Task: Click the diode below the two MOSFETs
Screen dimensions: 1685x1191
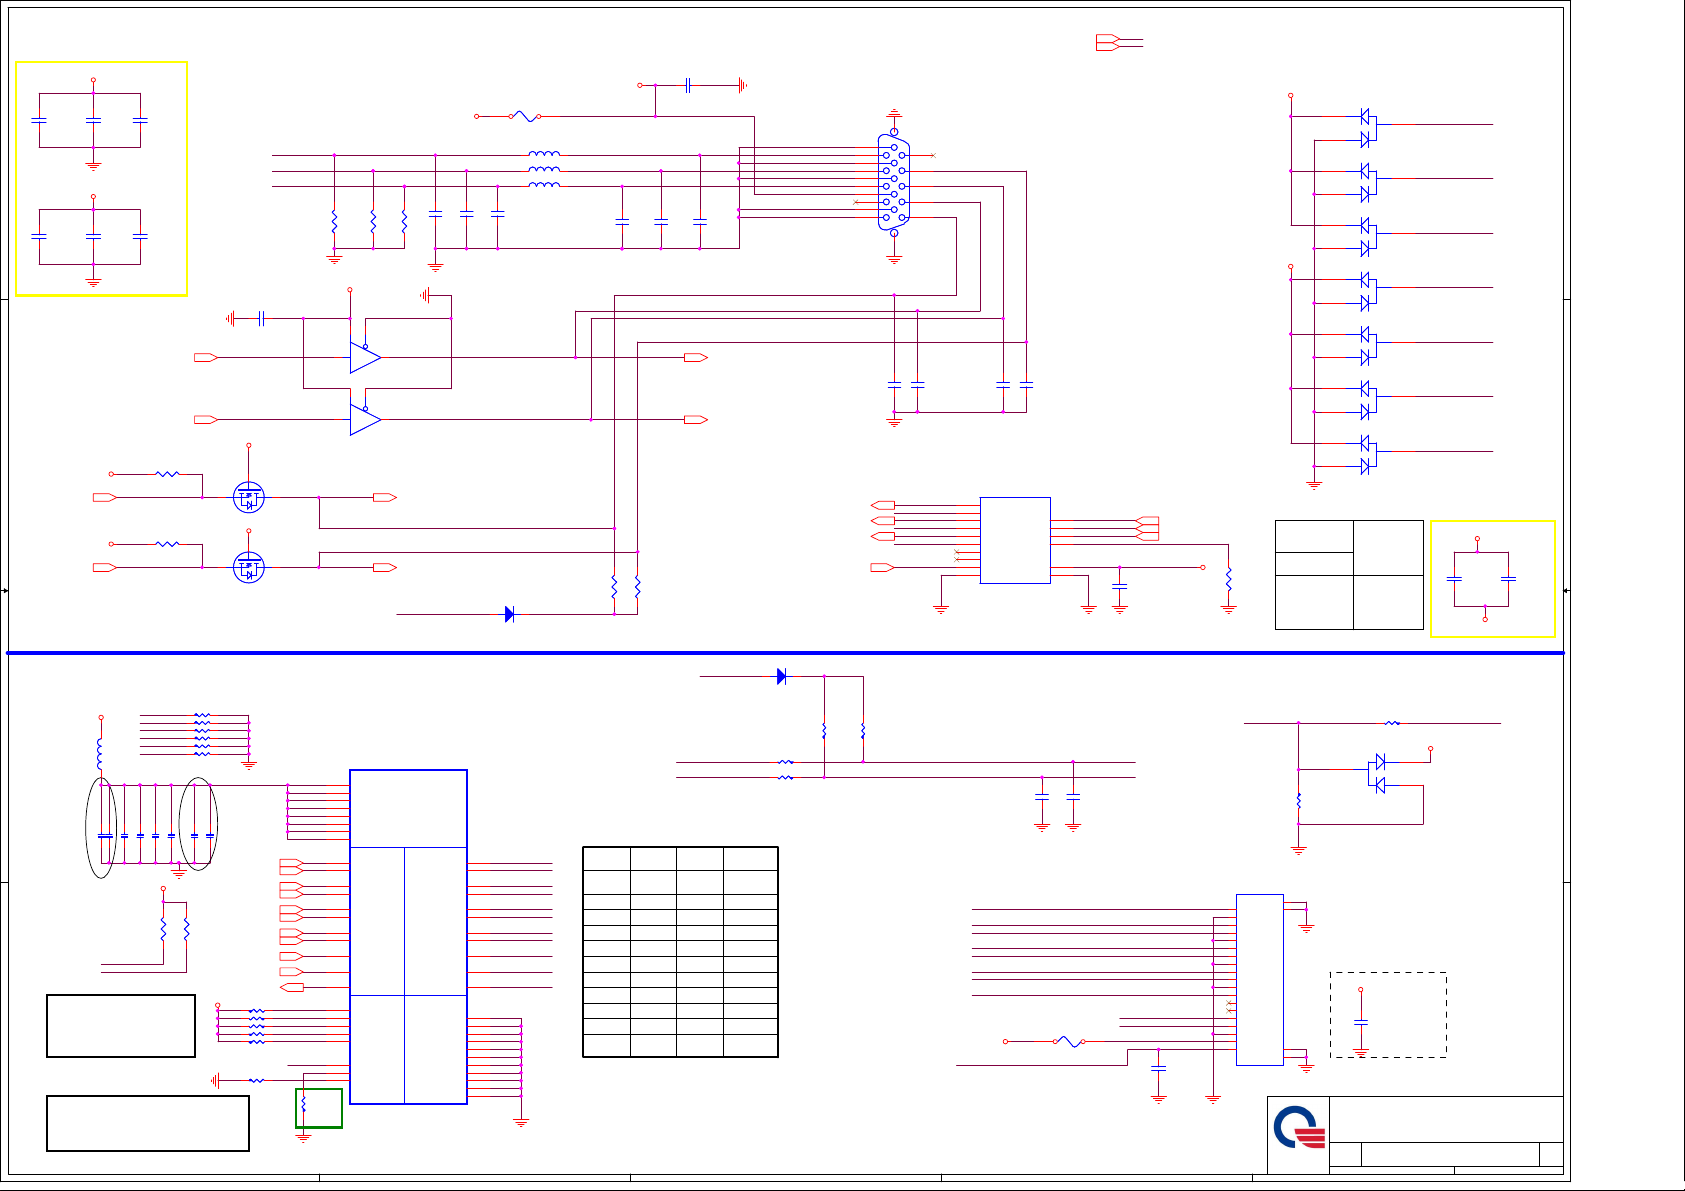Action: click(509, 614)
